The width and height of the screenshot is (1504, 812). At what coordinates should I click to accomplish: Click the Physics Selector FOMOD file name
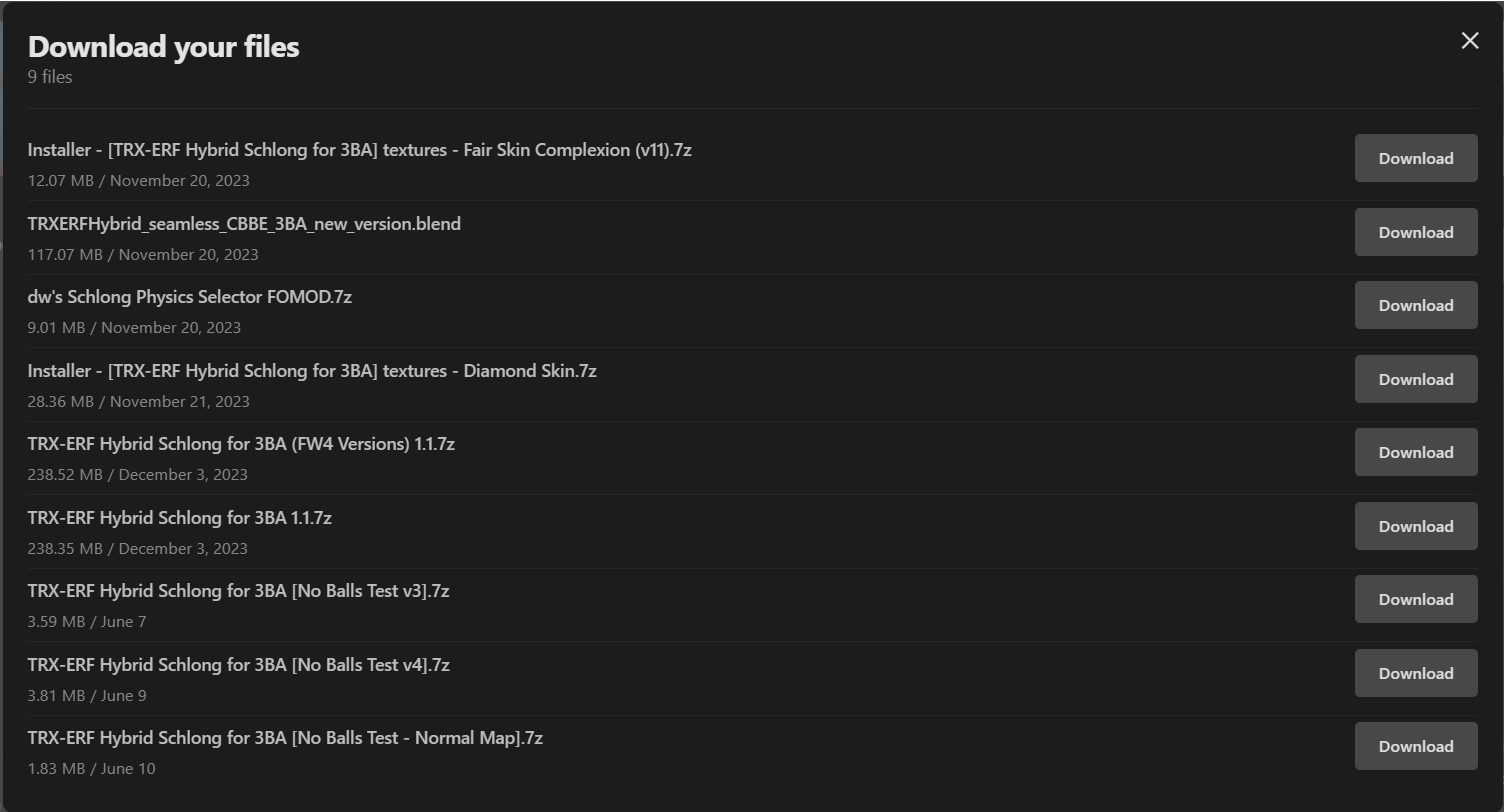(x=190, y=297)
